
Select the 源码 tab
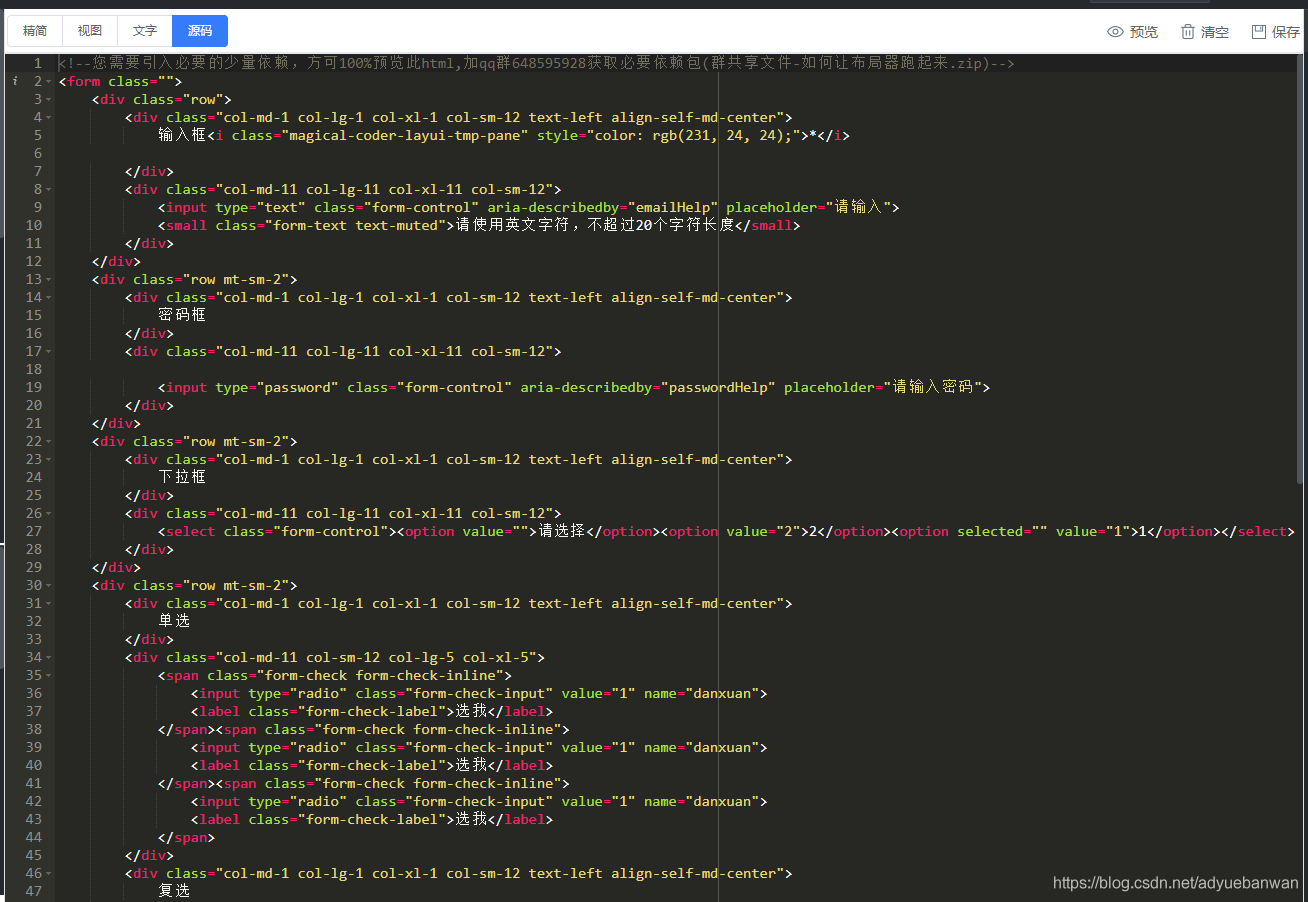(200, 31)
